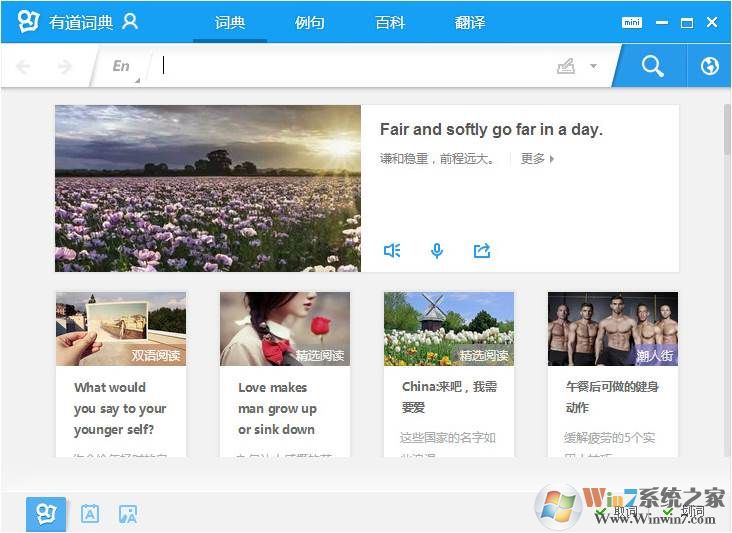Image resolution: width=732 pixels, height=533 pixels.
Task: Click the 双语阅读 label on first card
Action: point(155,356)
